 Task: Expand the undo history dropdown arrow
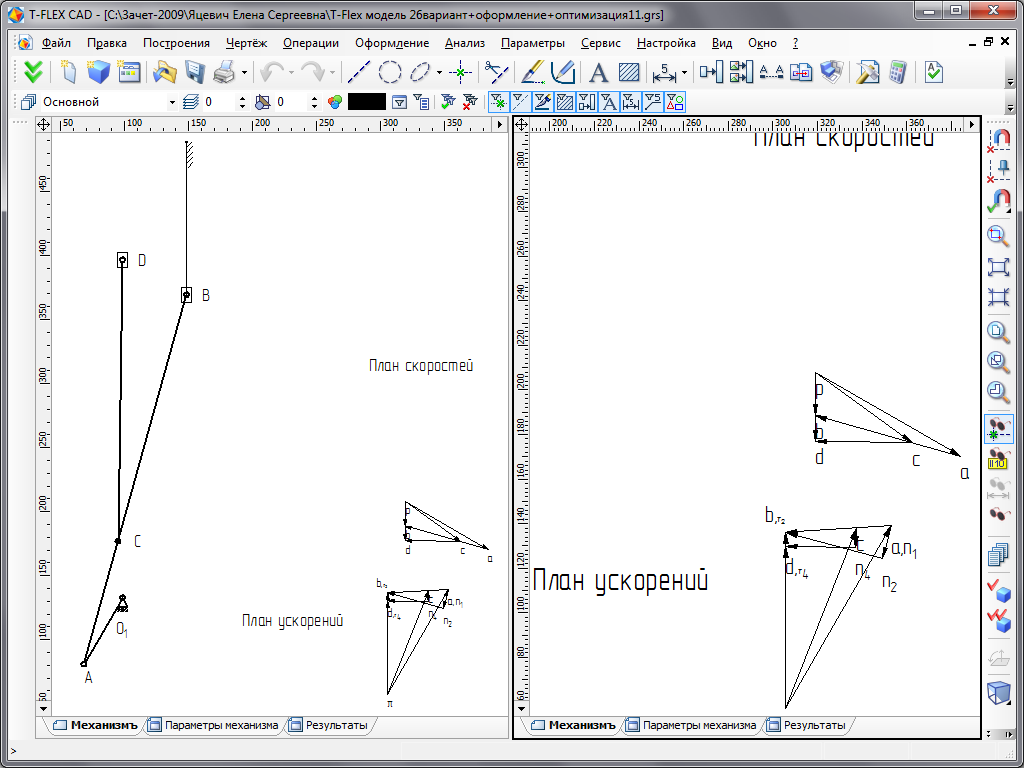[x=291, y=72]
